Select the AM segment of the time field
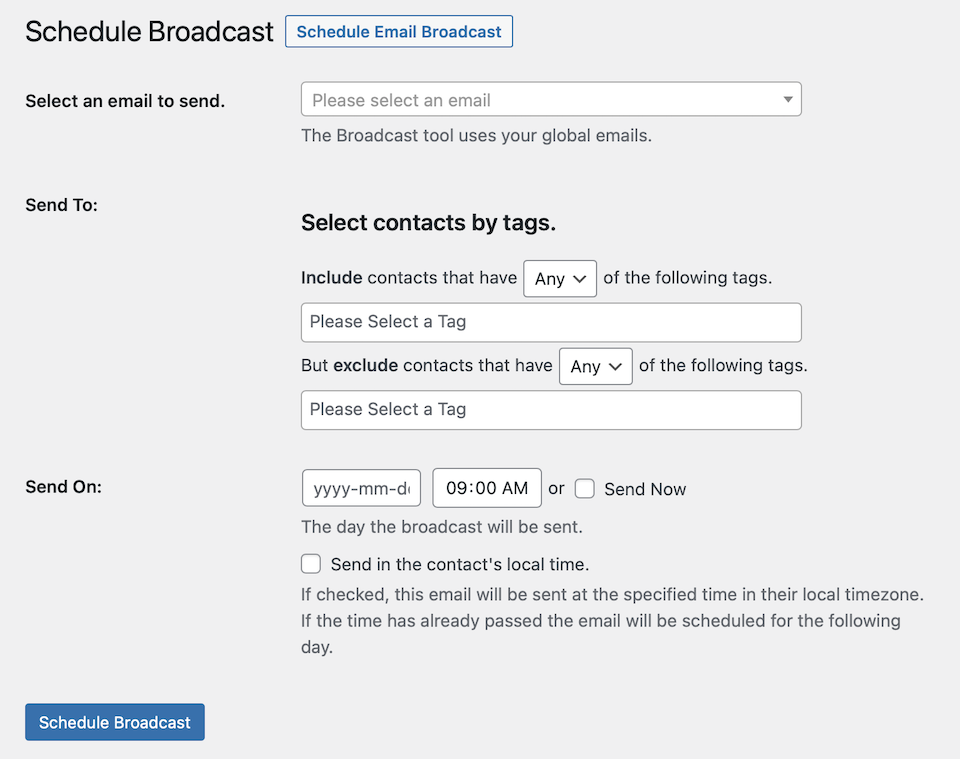Viewport: 960px width, 759px height. coord(515,489)
